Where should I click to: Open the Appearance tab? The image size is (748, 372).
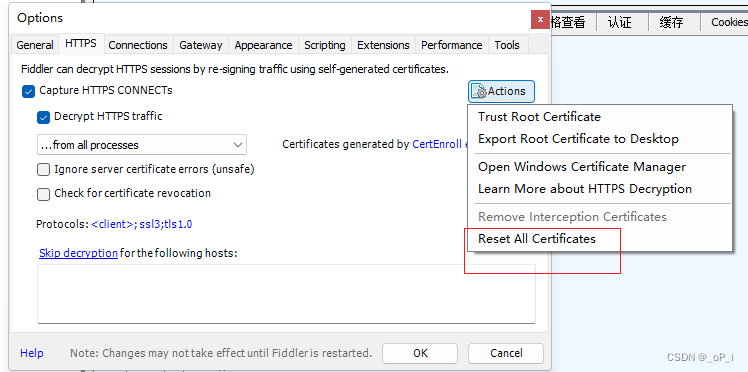[263, 45]
